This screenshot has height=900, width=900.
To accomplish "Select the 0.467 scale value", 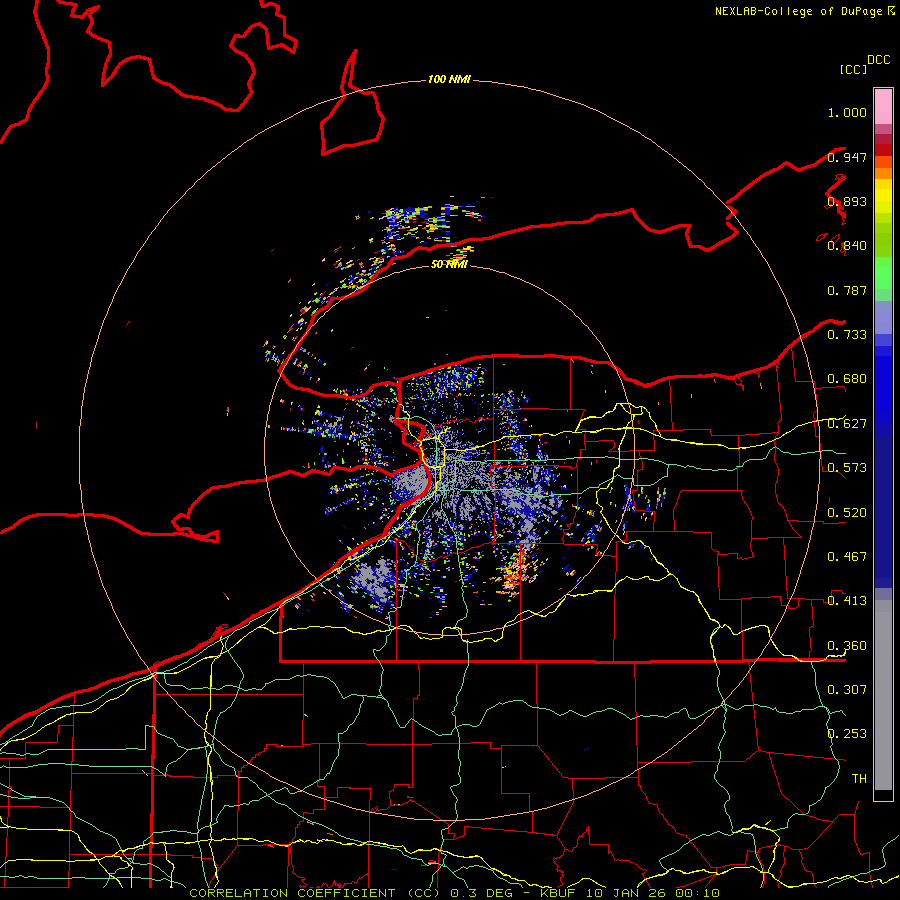I will tap(847, 557).
